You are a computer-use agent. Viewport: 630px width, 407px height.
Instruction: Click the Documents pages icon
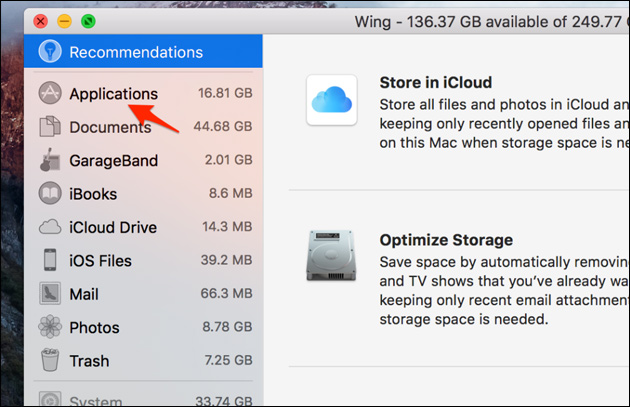pyautogui.click(x=50, y=126)
